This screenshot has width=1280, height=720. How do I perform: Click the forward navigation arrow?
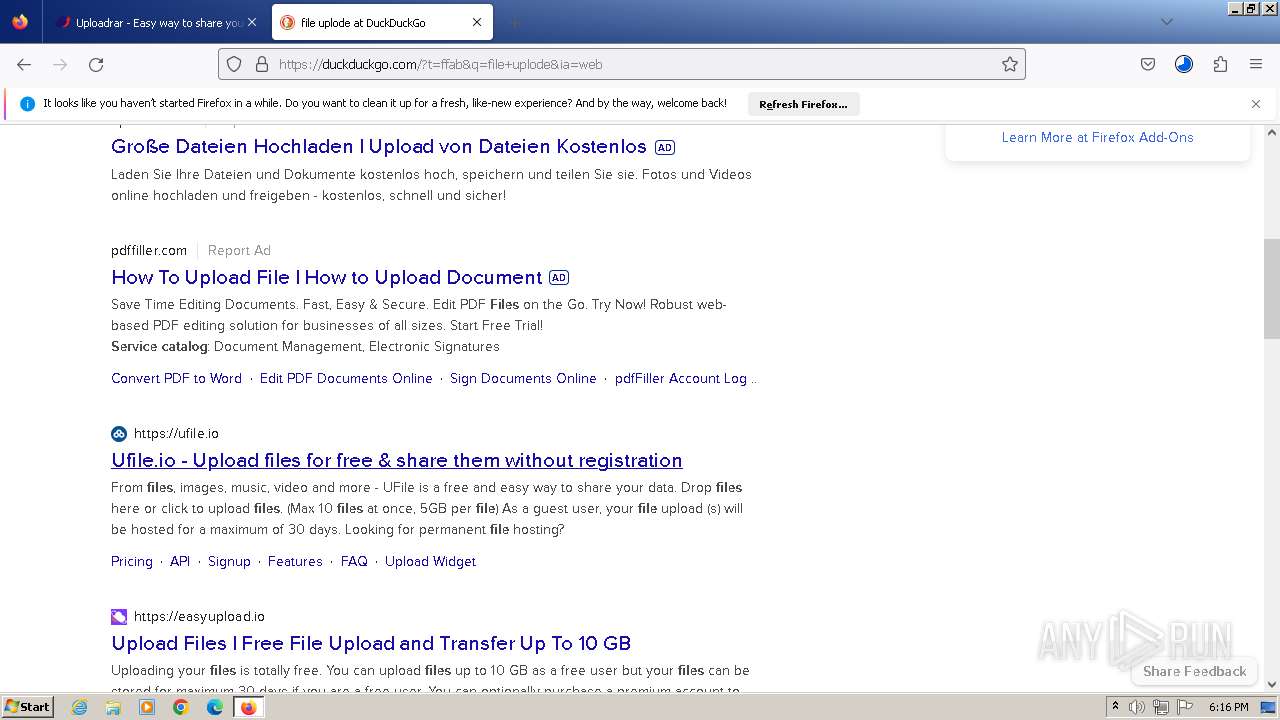[60, 64]
